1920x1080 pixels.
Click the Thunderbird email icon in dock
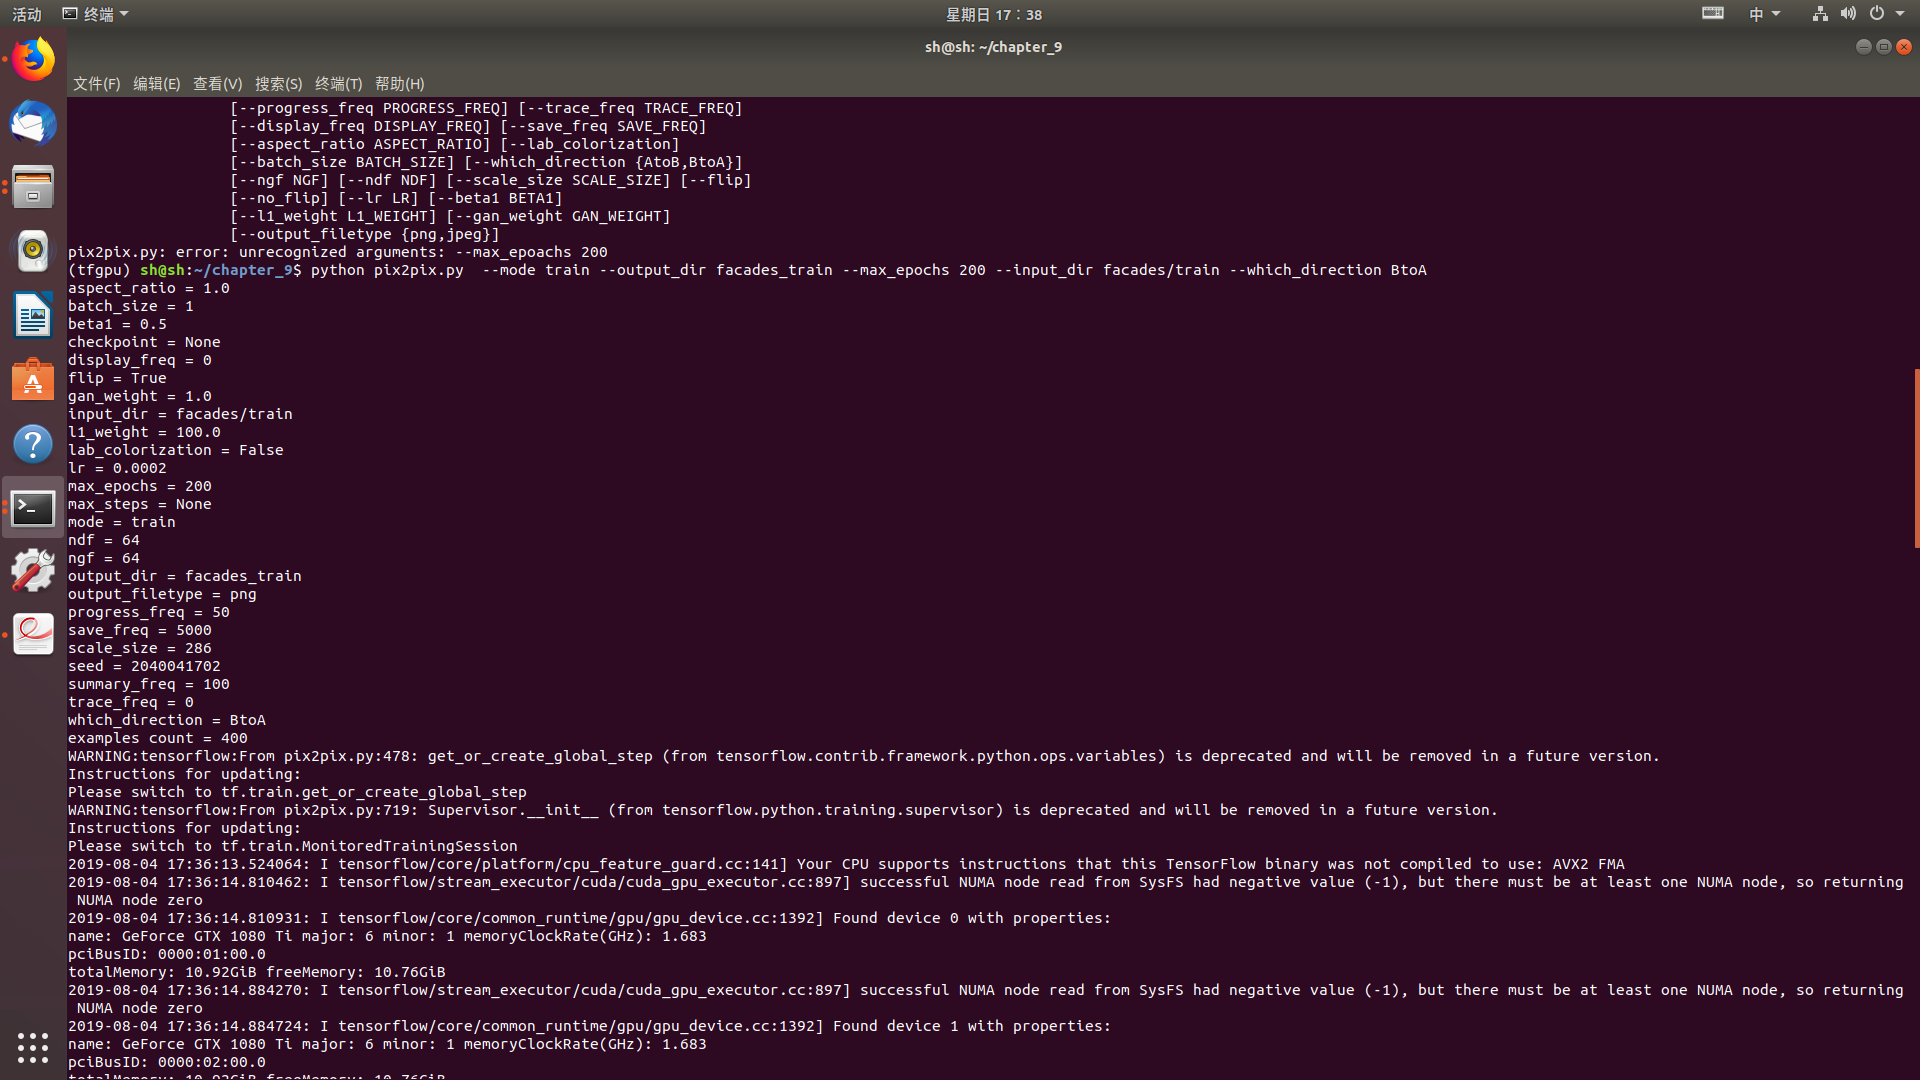pos(32,123)
